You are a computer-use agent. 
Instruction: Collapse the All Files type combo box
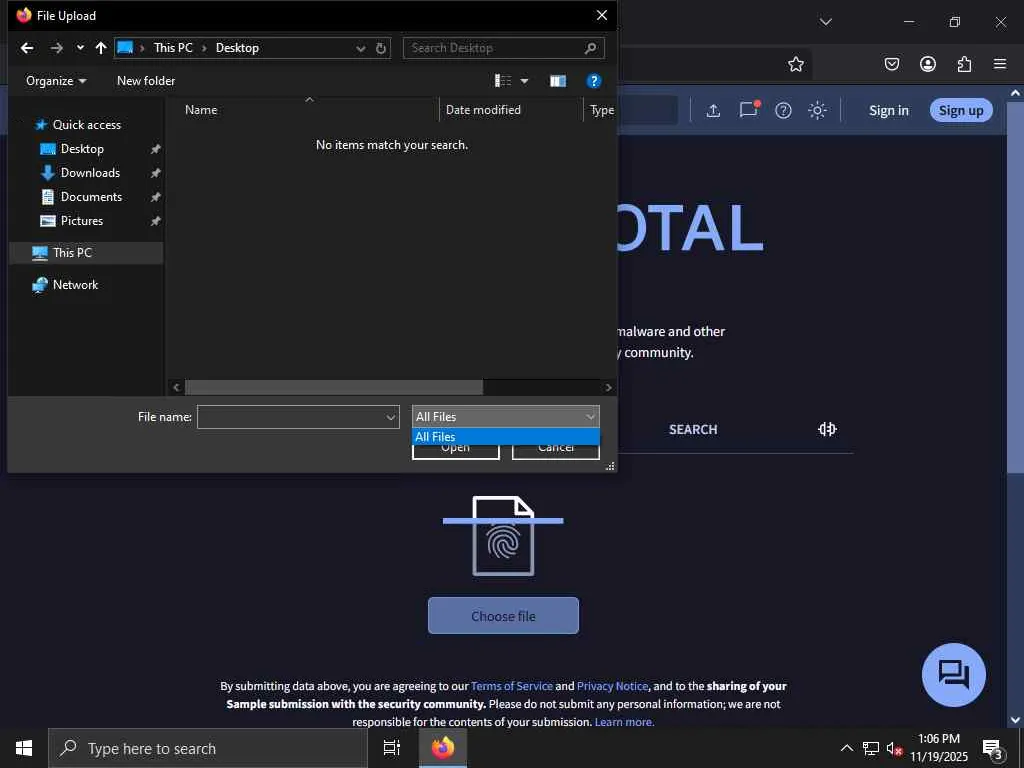tap(505, 417)
